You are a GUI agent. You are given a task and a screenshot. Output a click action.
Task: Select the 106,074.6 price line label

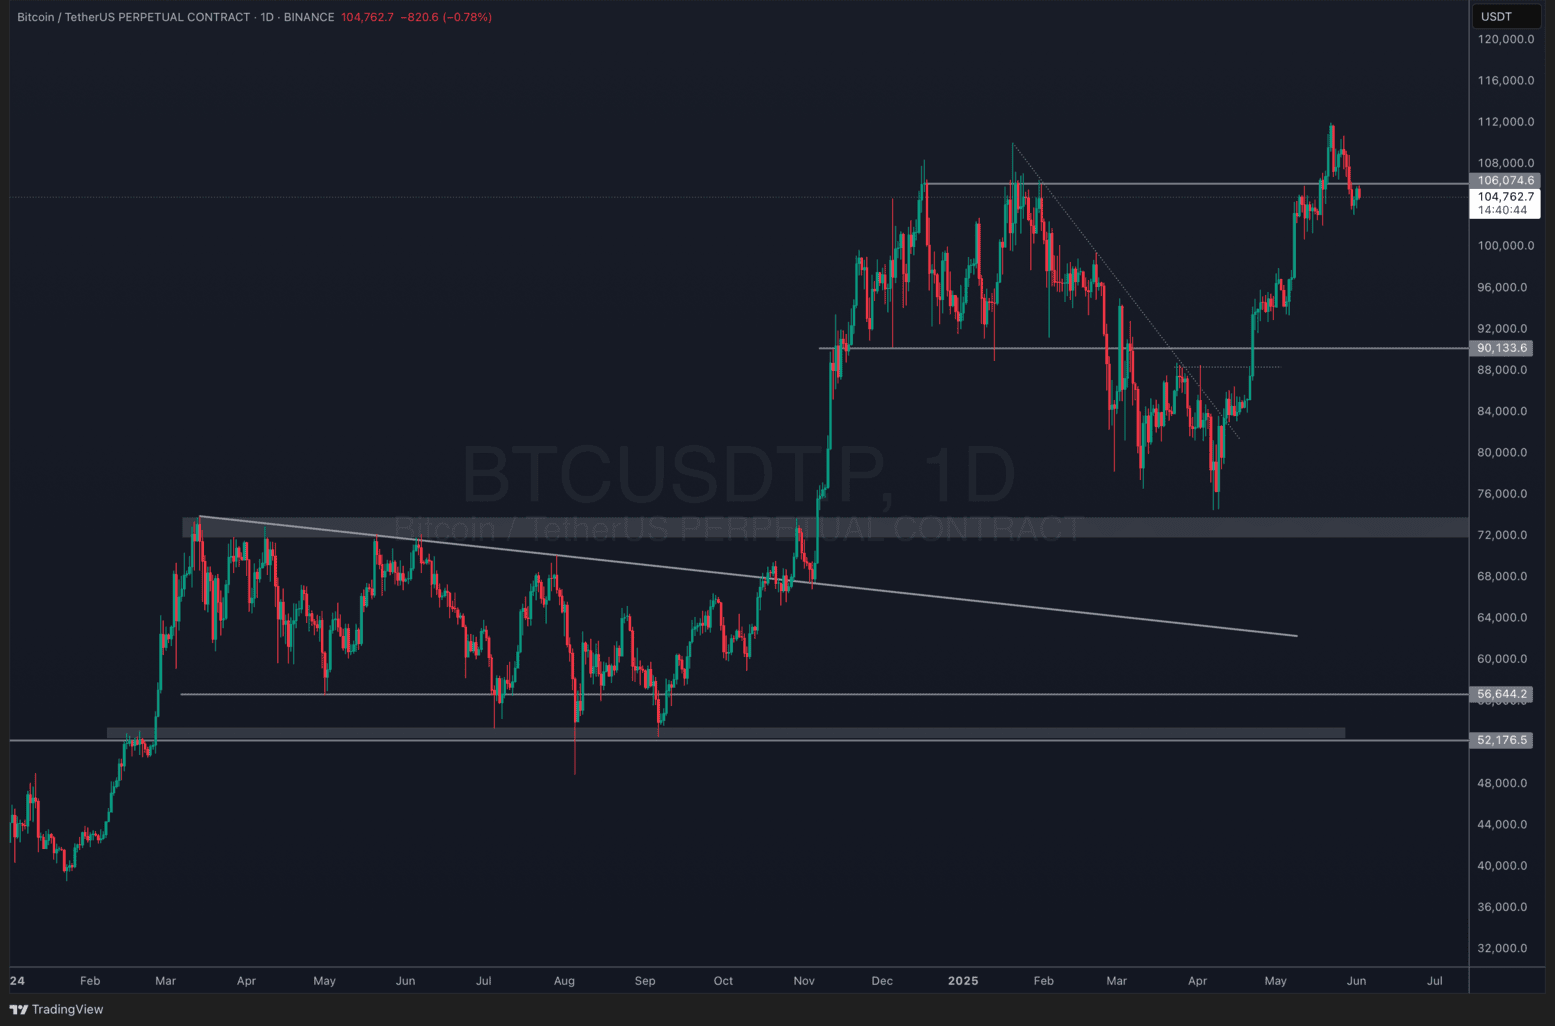tap(1504, 181)
